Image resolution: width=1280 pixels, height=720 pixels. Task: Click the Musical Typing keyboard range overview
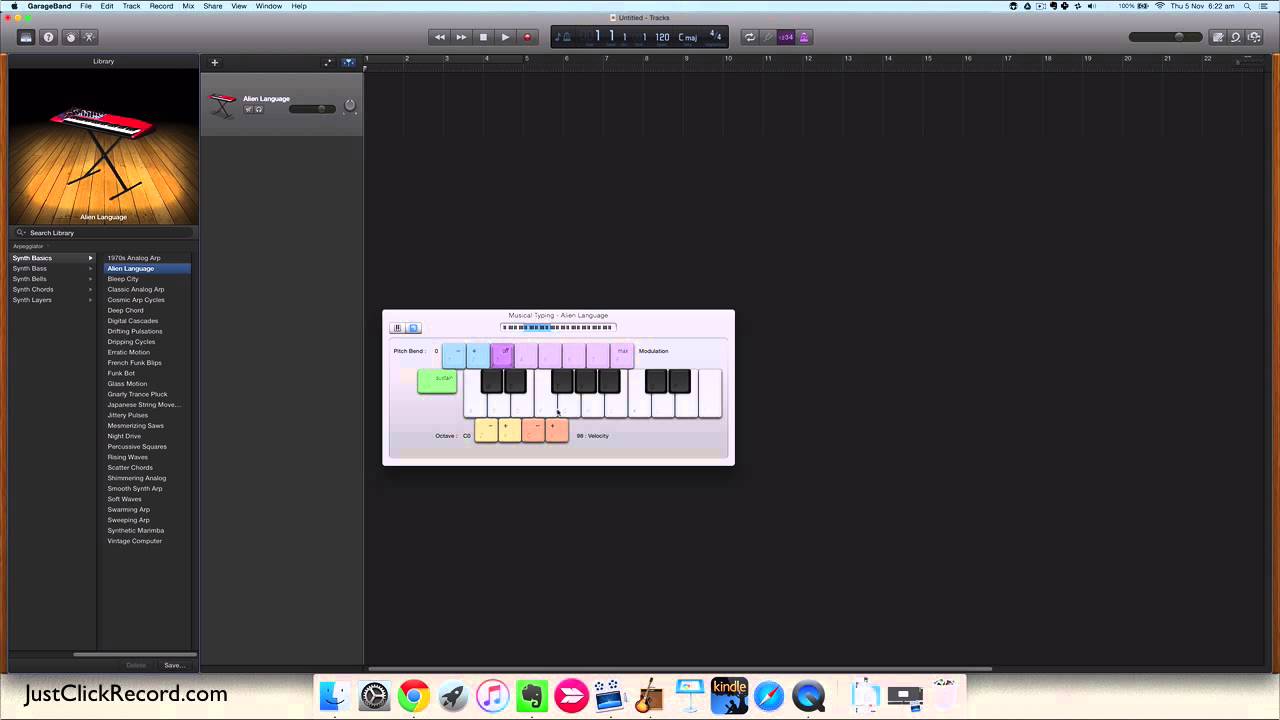tap(558, 327)
